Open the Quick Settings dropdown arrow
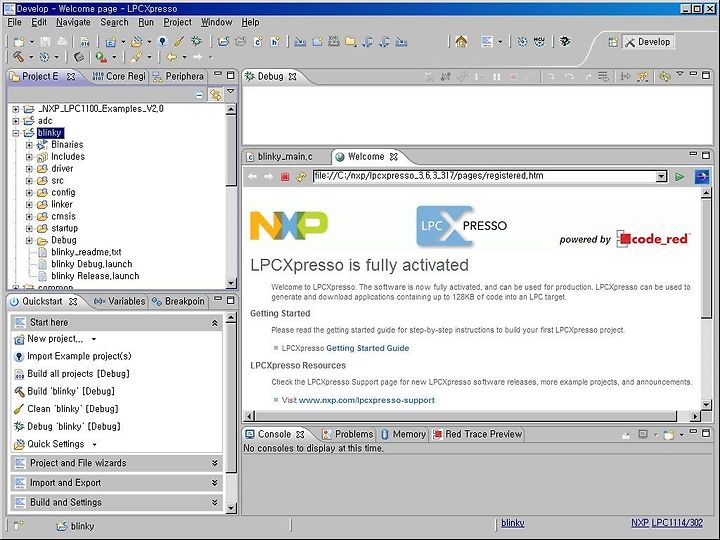This screenshot has width=720, height=540. tap(94, 444)
